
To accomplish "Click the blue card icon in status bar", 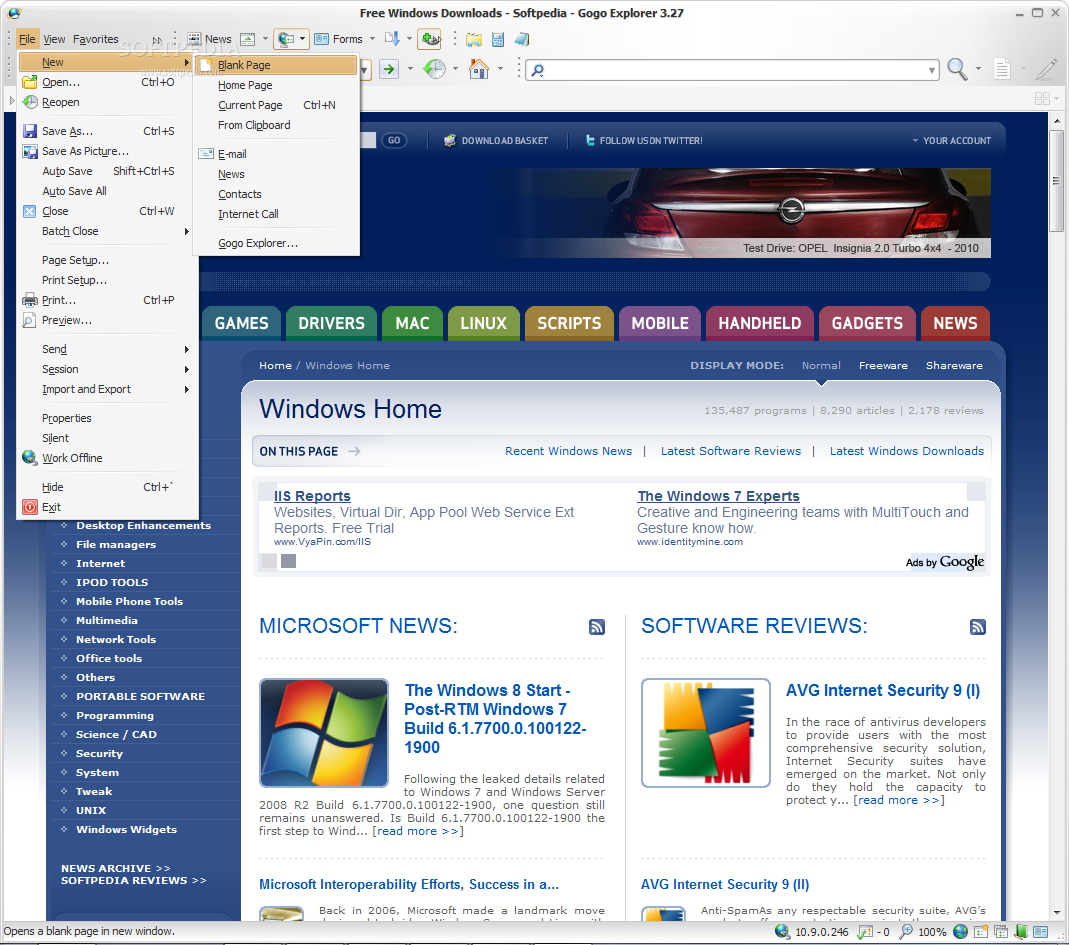I will (1040, 931).
